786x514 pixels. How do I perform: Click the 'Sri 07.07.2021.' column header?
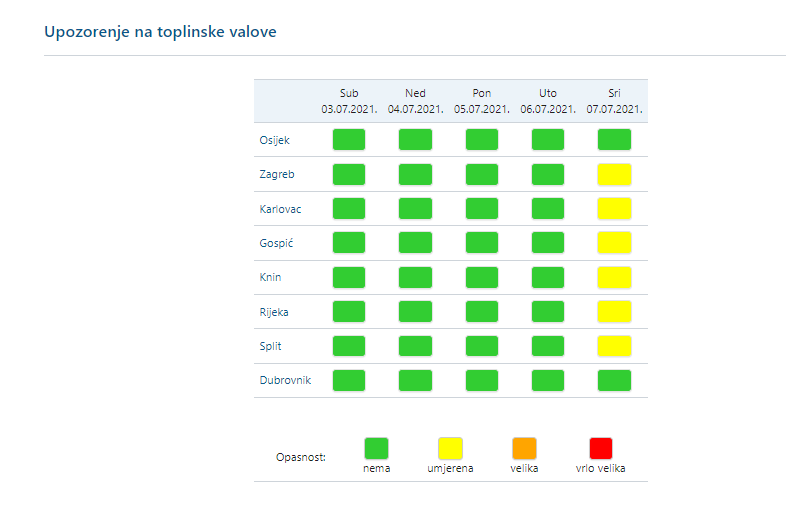point(614,101)
